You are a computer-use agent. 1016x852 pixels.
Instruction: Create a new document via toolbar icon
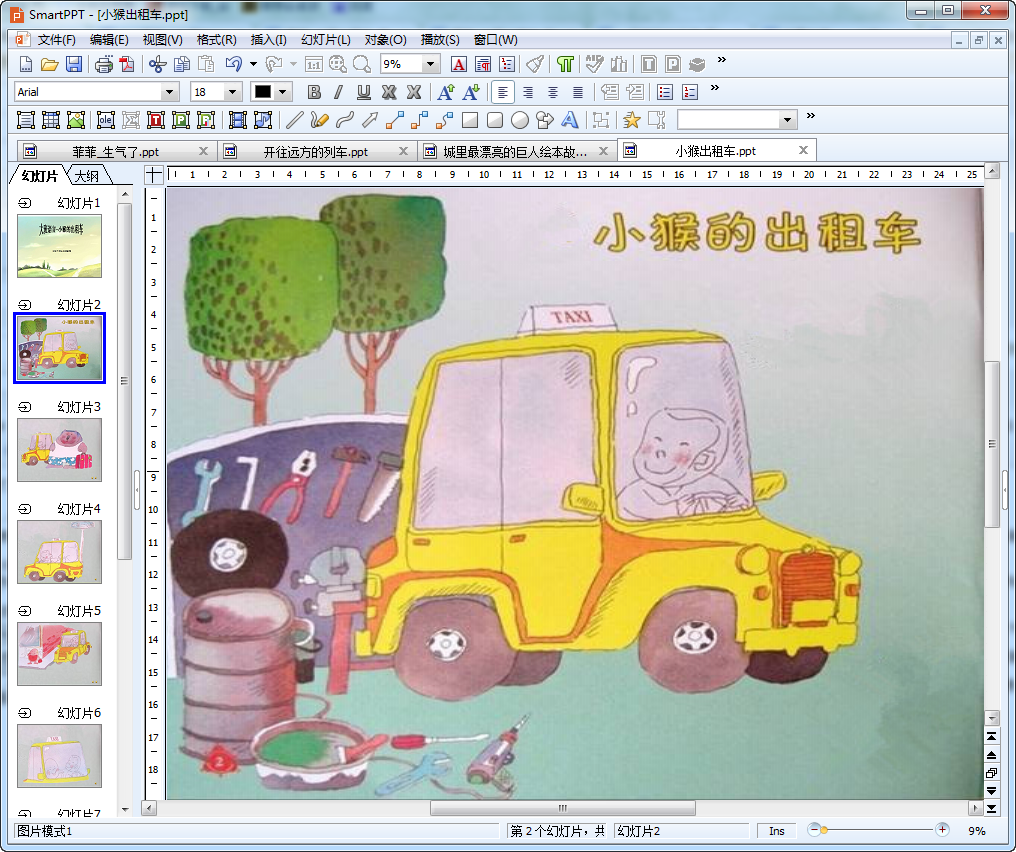pos(25,64)
